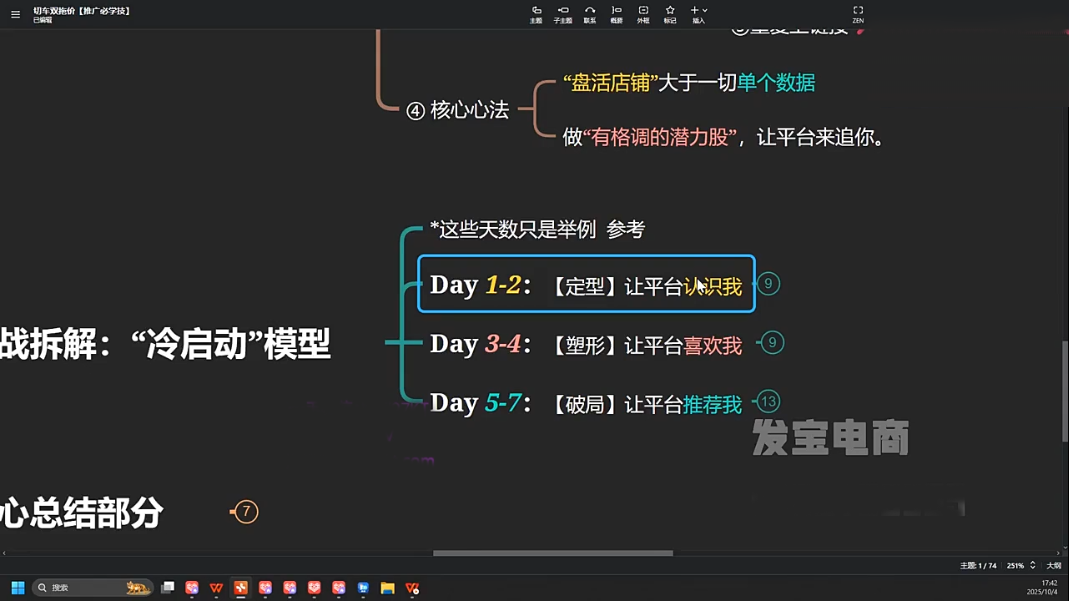Open the 标记 marker star icon

670,14
